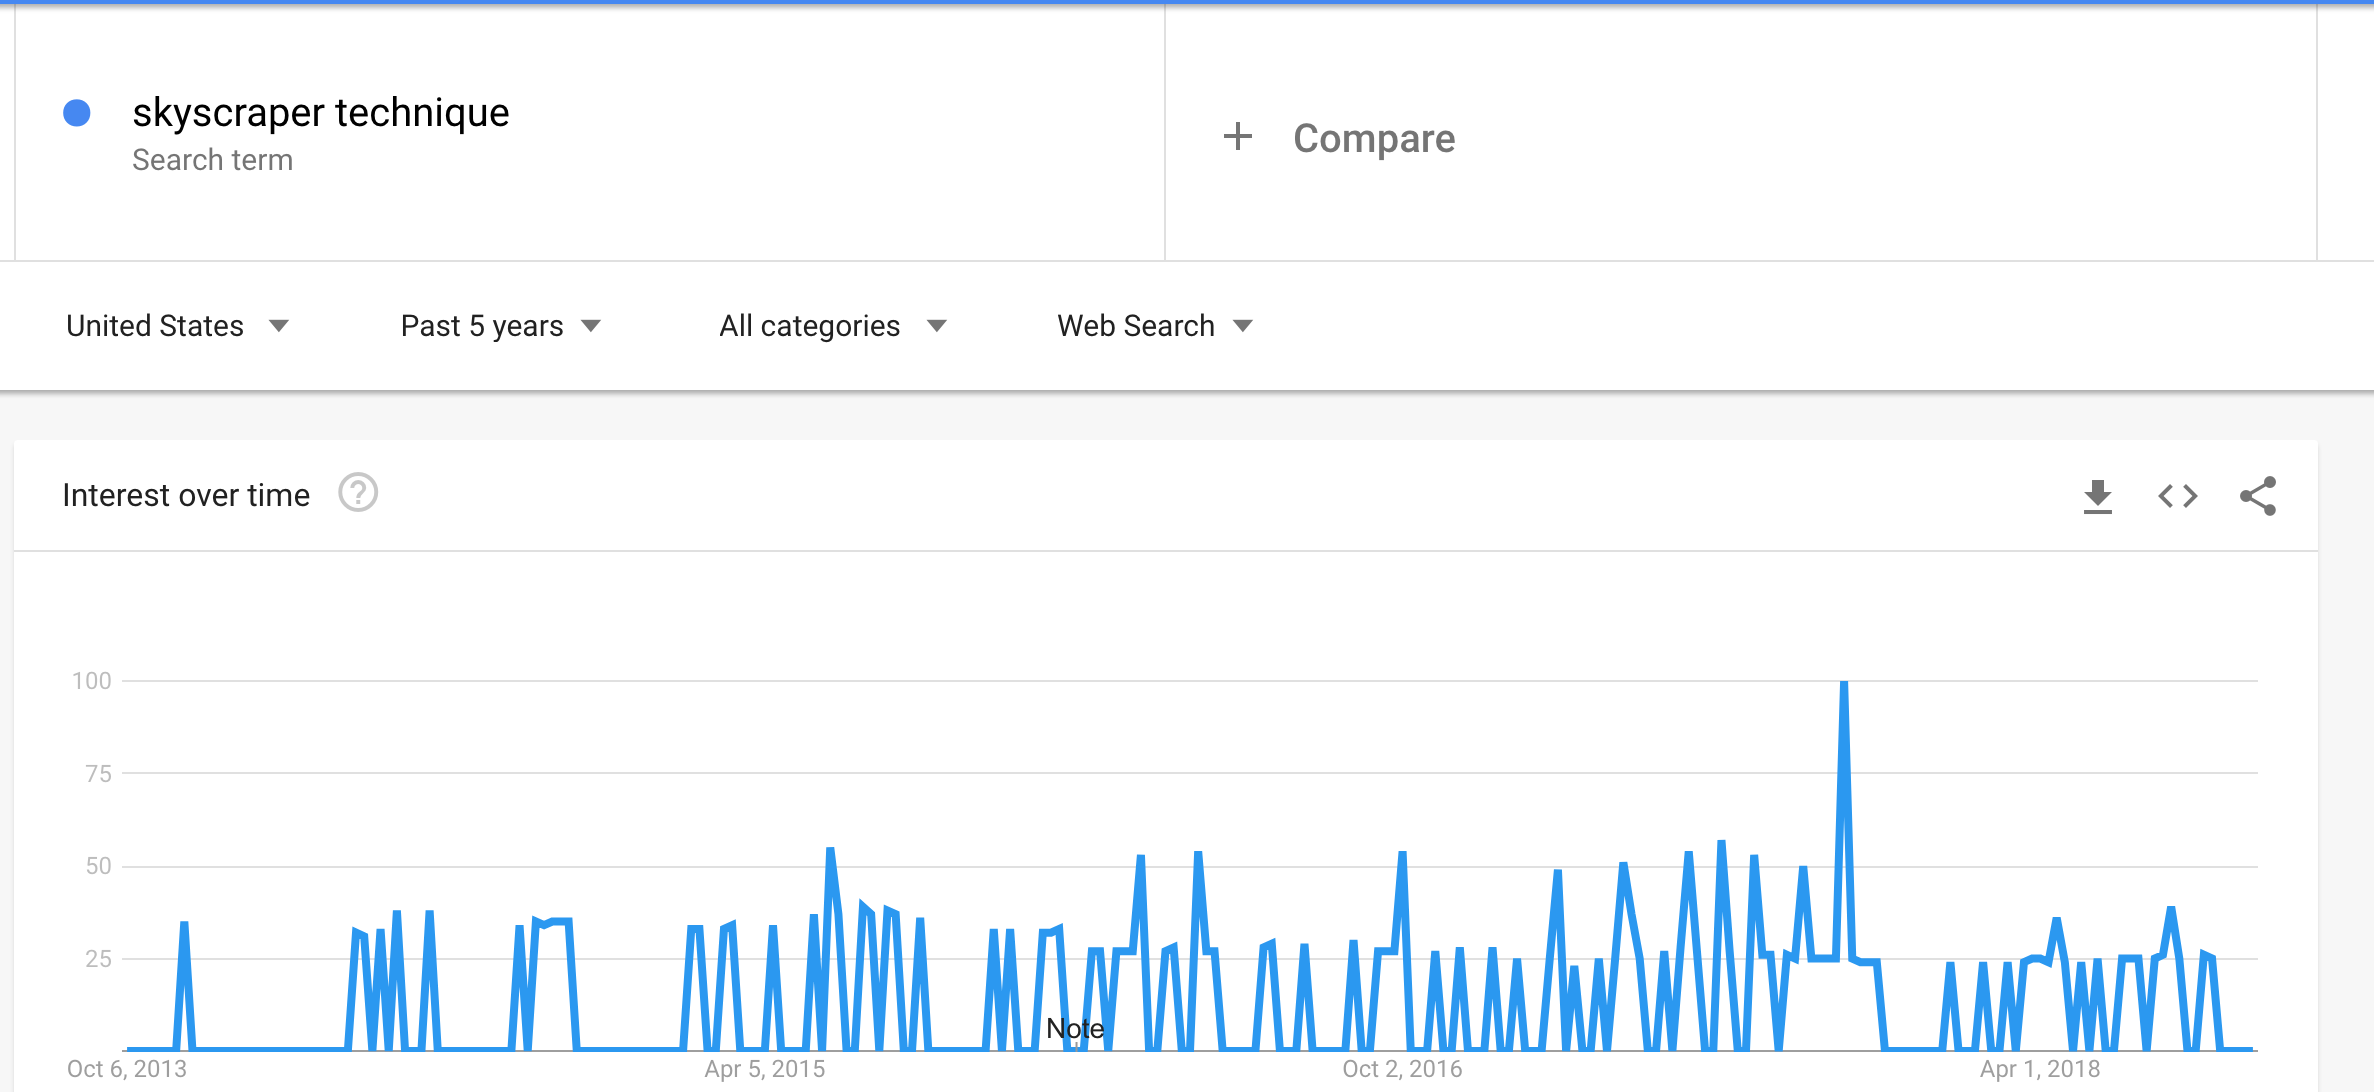Select the Apr 1, 2018 axis label
The height and width of the screenshot is (1092, 2374).
(x=2040, y=1069)
